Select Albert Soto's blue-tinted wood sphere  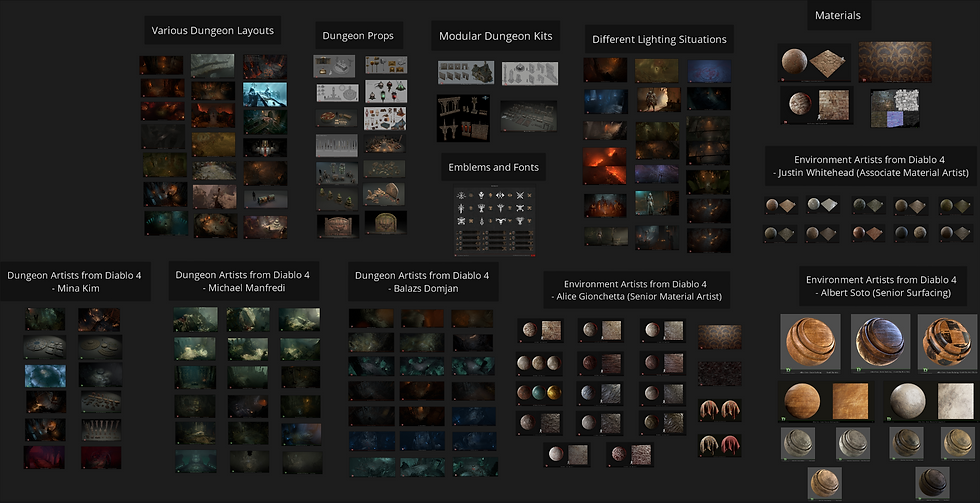[x=880, y=342]
